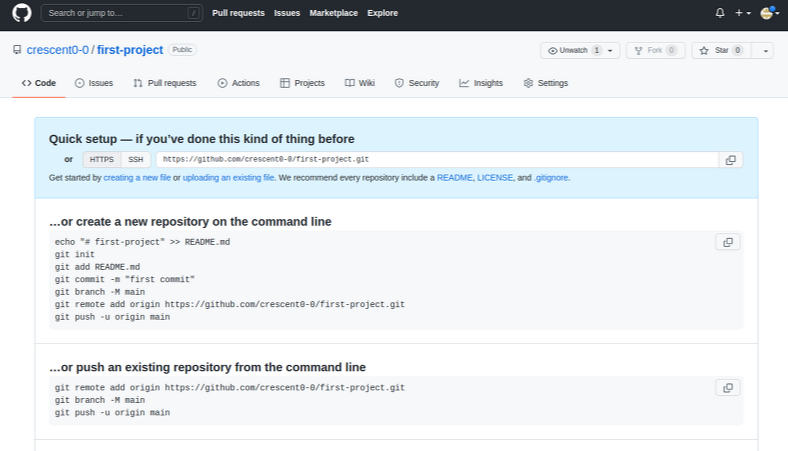The height and width of the screenshot is (451, 788).
Task: Open the Actions tab
Action: [239, 83]
